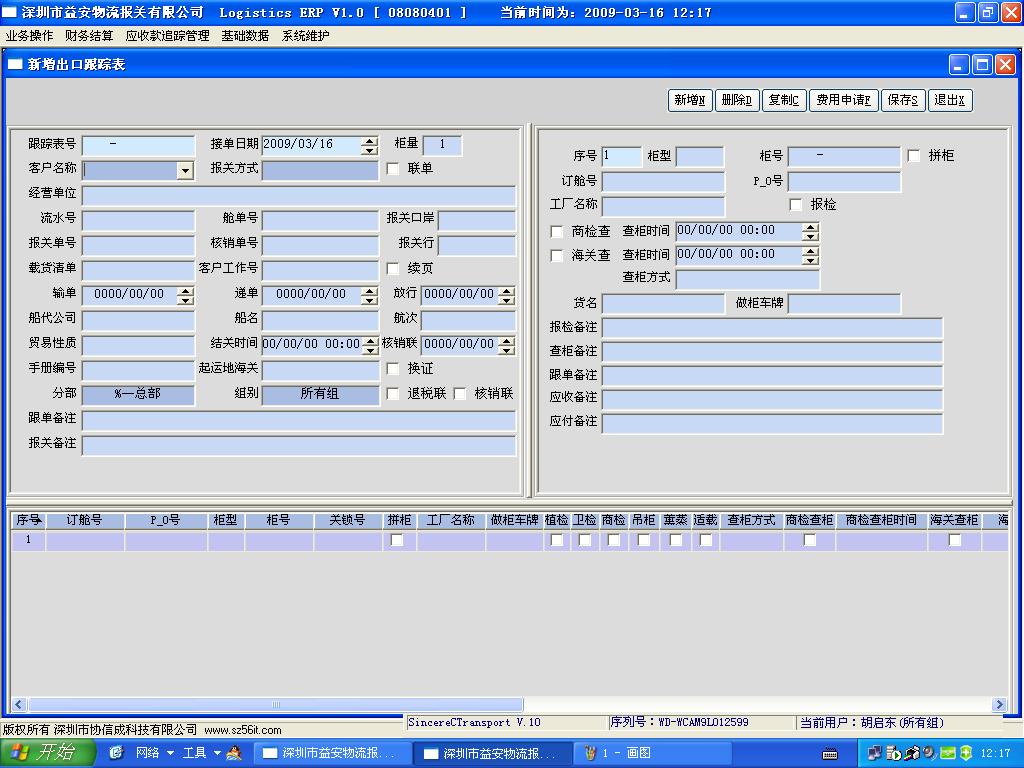Open the 工具 dropdown on the taskbar

point(217,753)
